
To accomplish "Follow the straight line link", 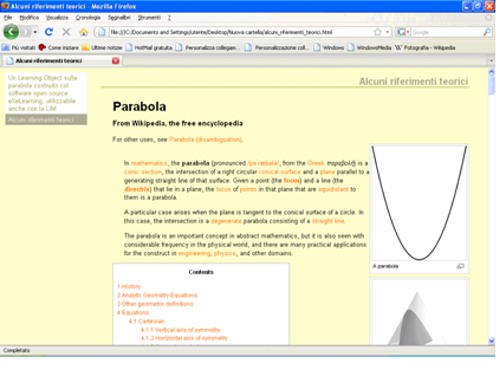I will pos(328,221).
